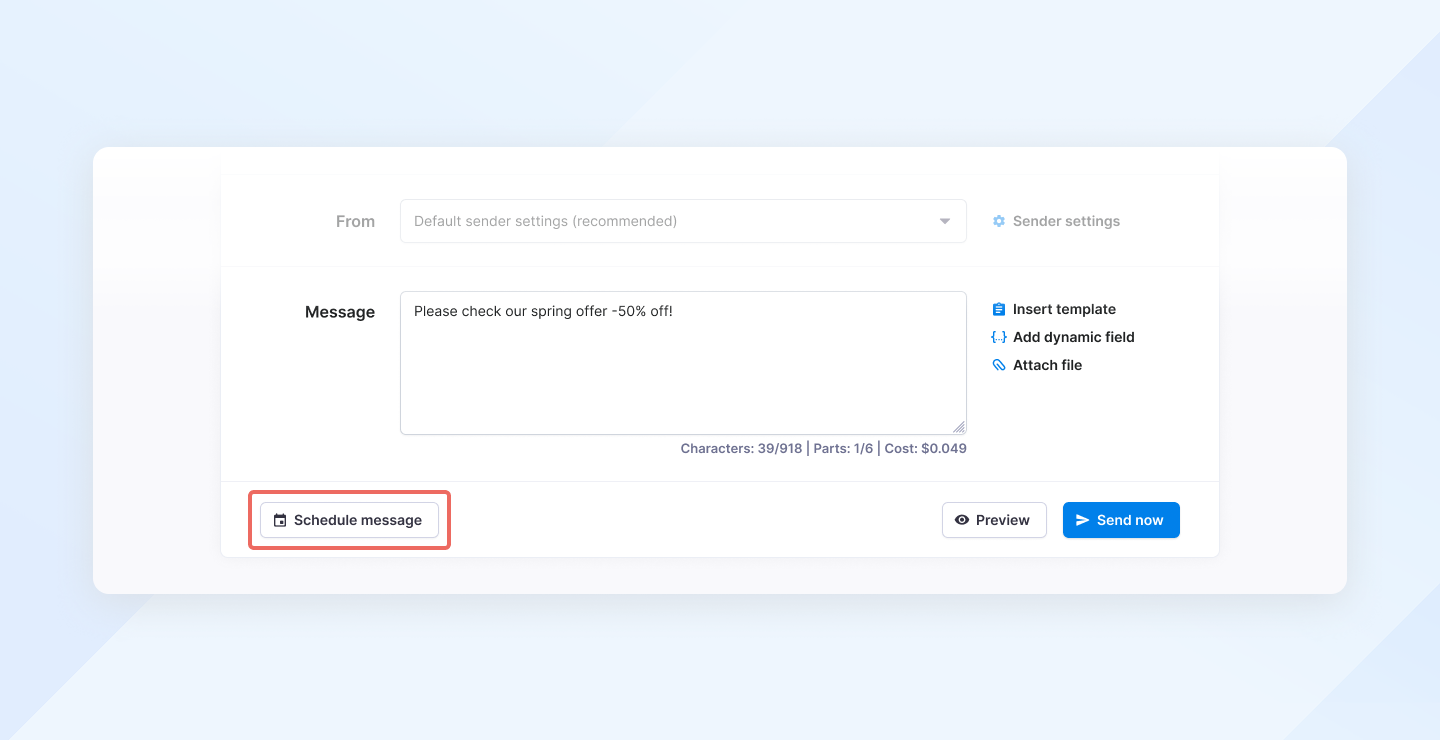This screenshot has height=740, width=1440.
Task: Click the clipboard icon for Insert template
Action: click(x=998, y=310)
